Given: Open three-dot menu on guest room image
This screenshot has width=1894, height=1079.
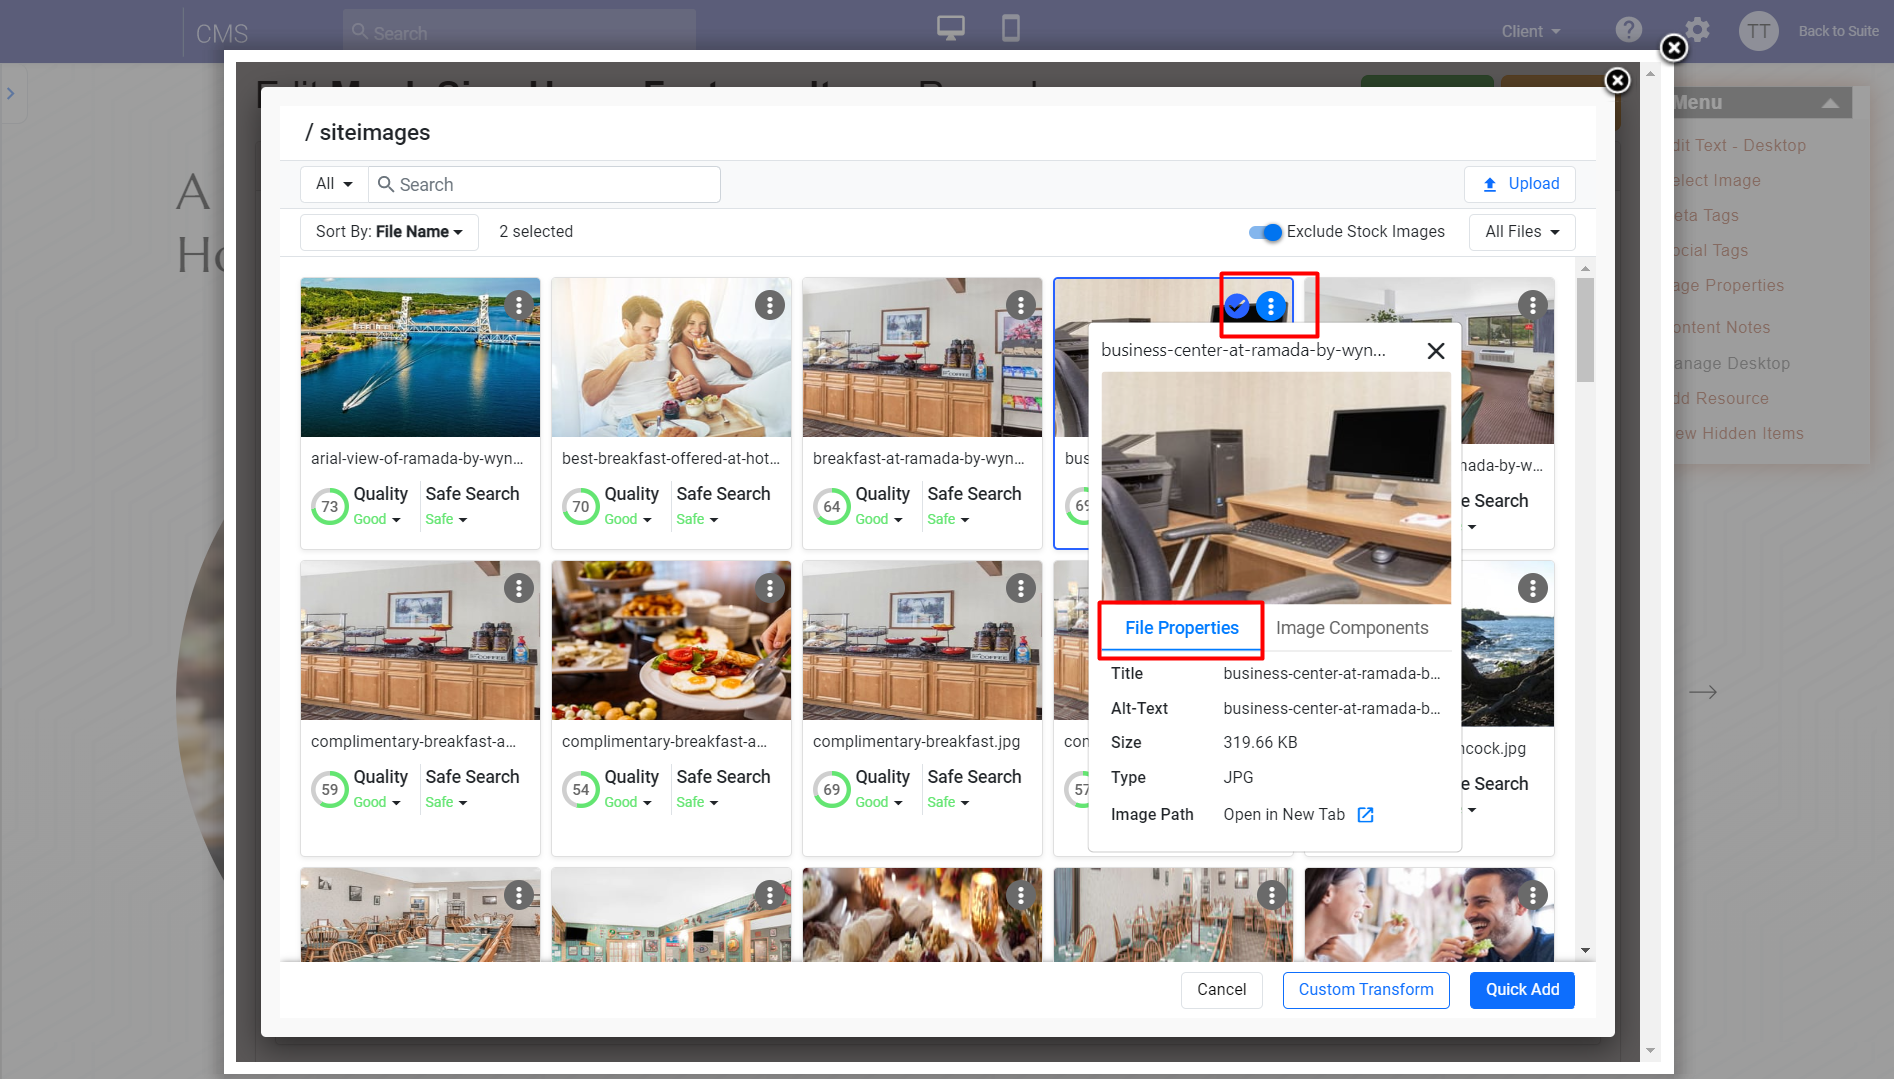Looking at the screenshot, I should [1533, 305].
